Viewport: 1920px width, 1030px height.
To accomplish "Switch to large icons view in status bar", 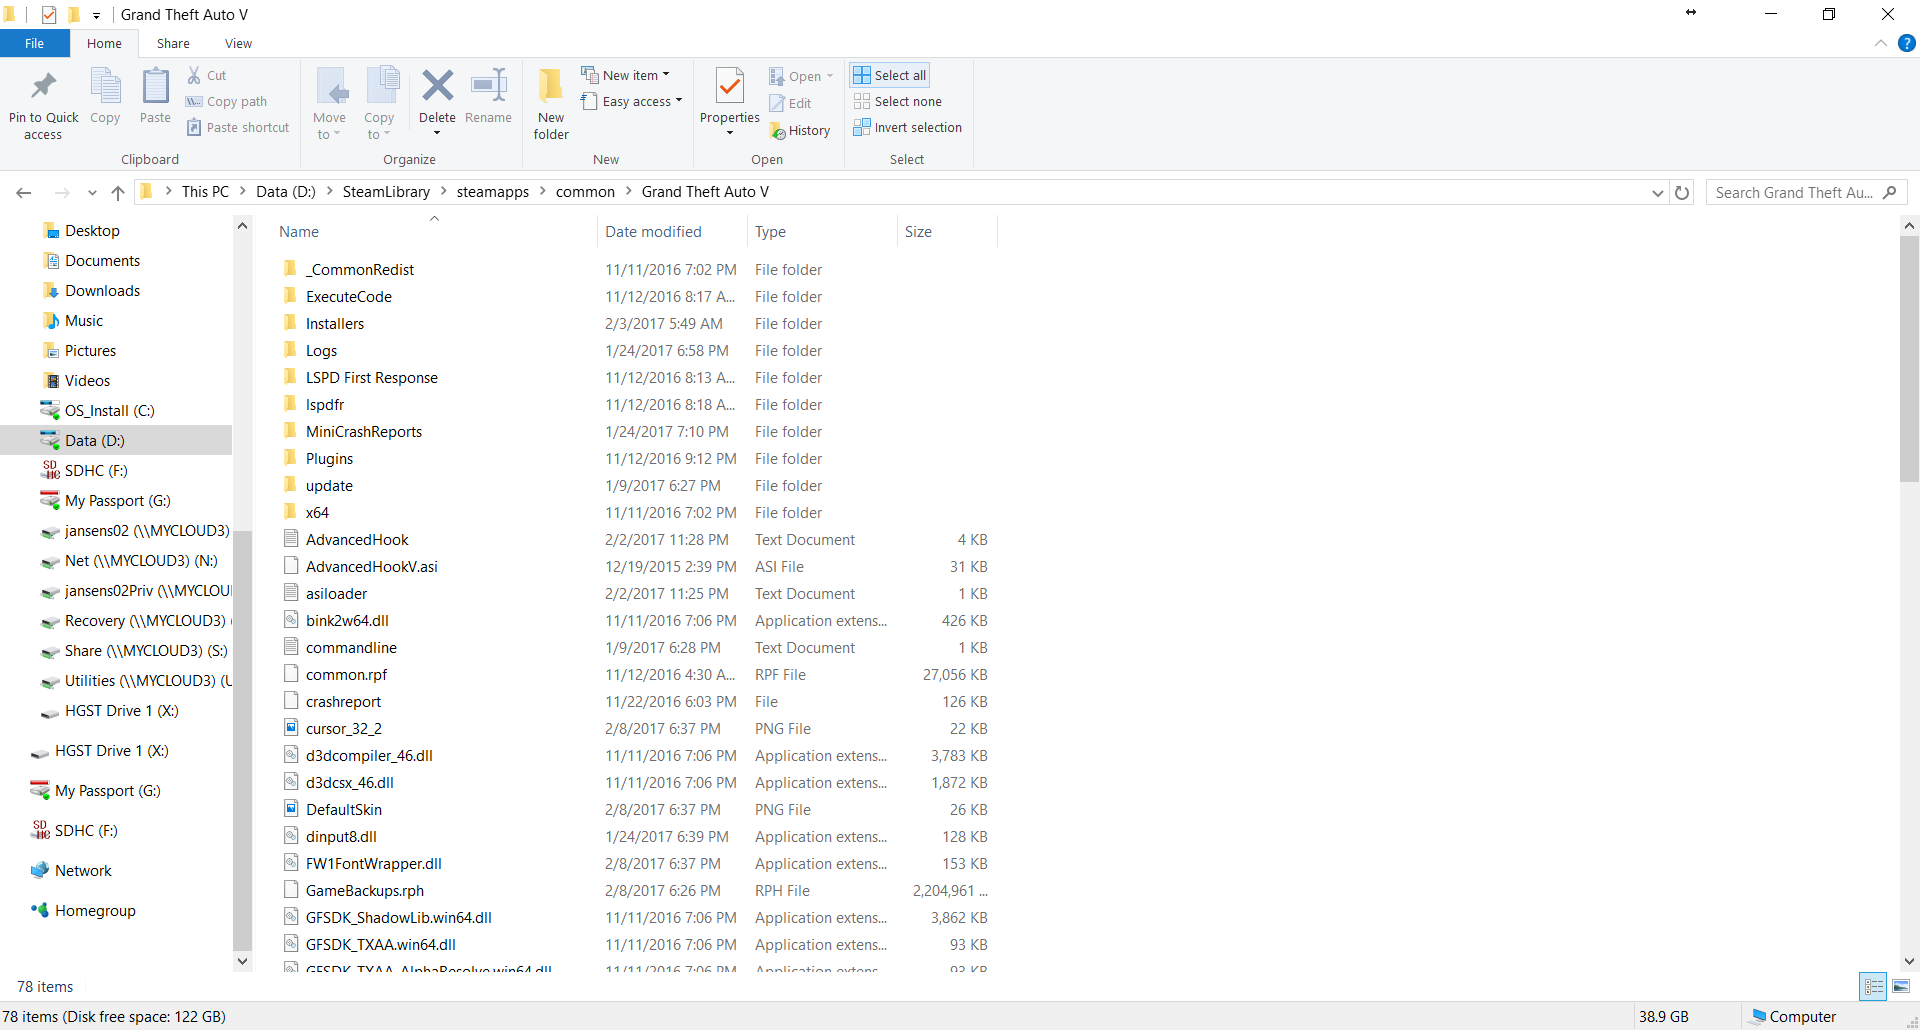I will [x=1901, y=987].
